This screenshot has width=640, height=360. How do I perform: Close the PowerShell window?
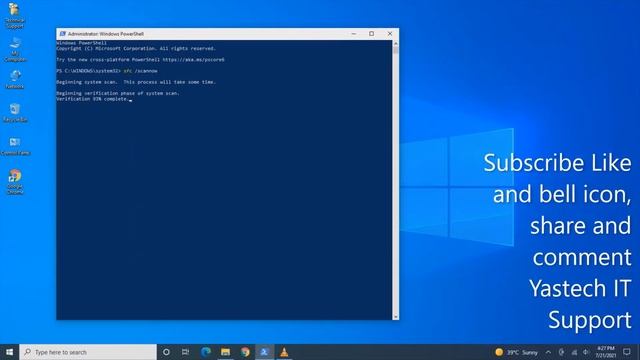click(x=390, y=34)
